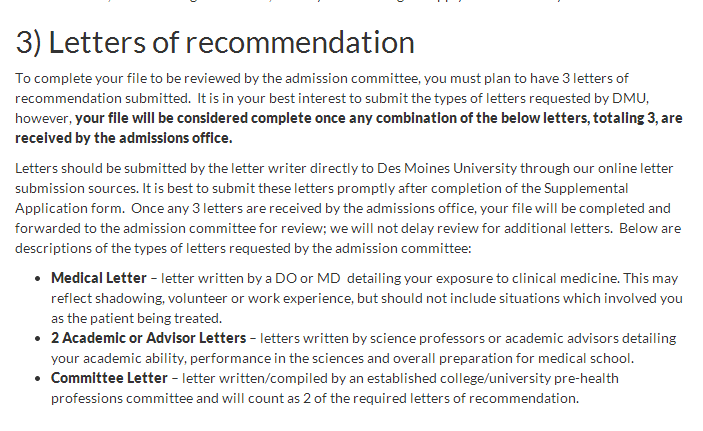Click the phrase "Supplemental Application form"
This screenshot has height=431, width=703.
click(x=321, y=198)
